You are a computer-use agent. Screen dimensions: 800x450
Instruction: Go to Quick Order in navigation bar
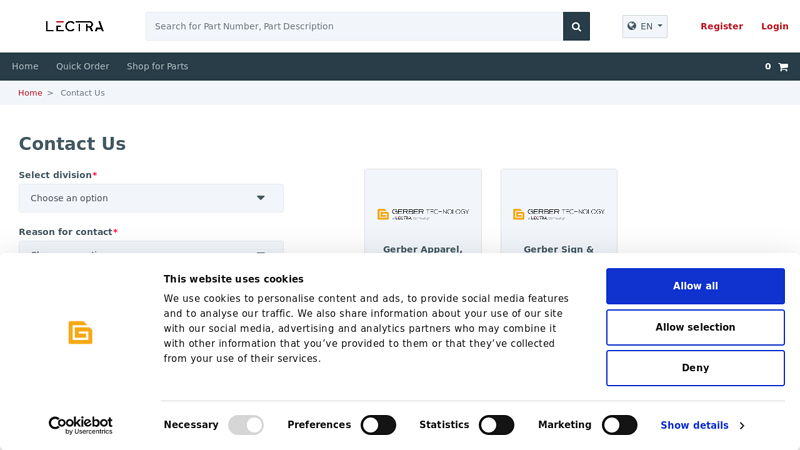click(82, 67)
